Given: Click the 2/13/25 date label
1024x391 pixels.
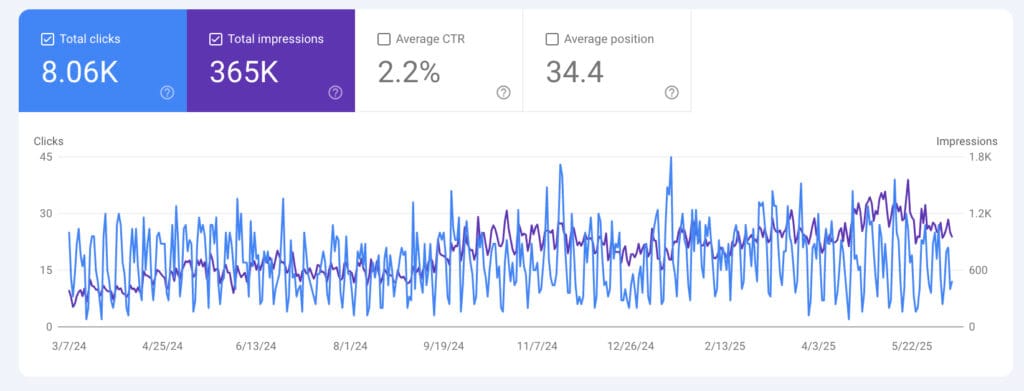Looking at the screenshot, I should [x=726, y=347].
